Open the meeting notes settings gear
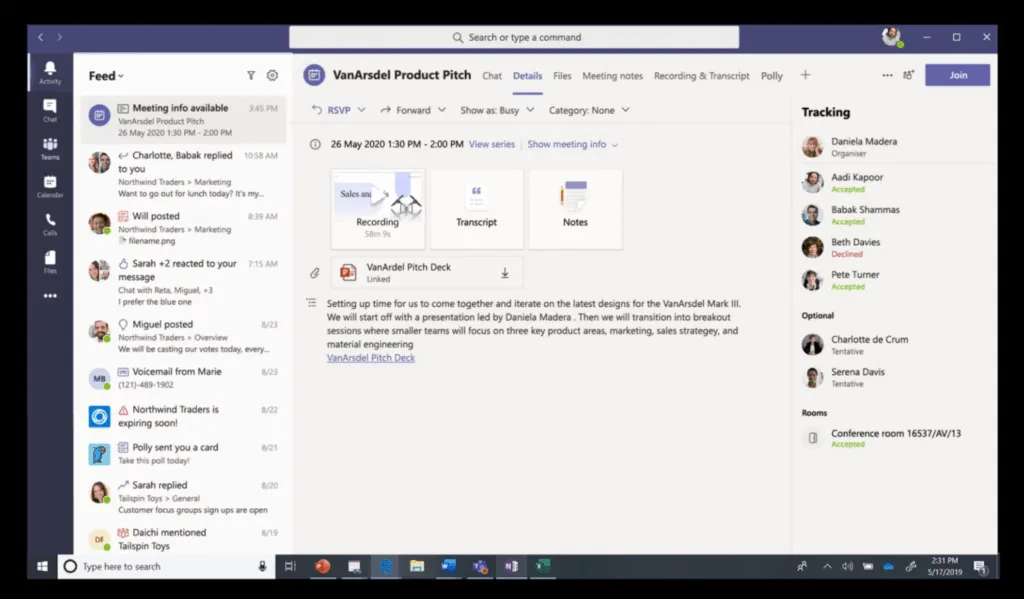Viewport: 1024px width, 599px height. (x=272, y=75)
